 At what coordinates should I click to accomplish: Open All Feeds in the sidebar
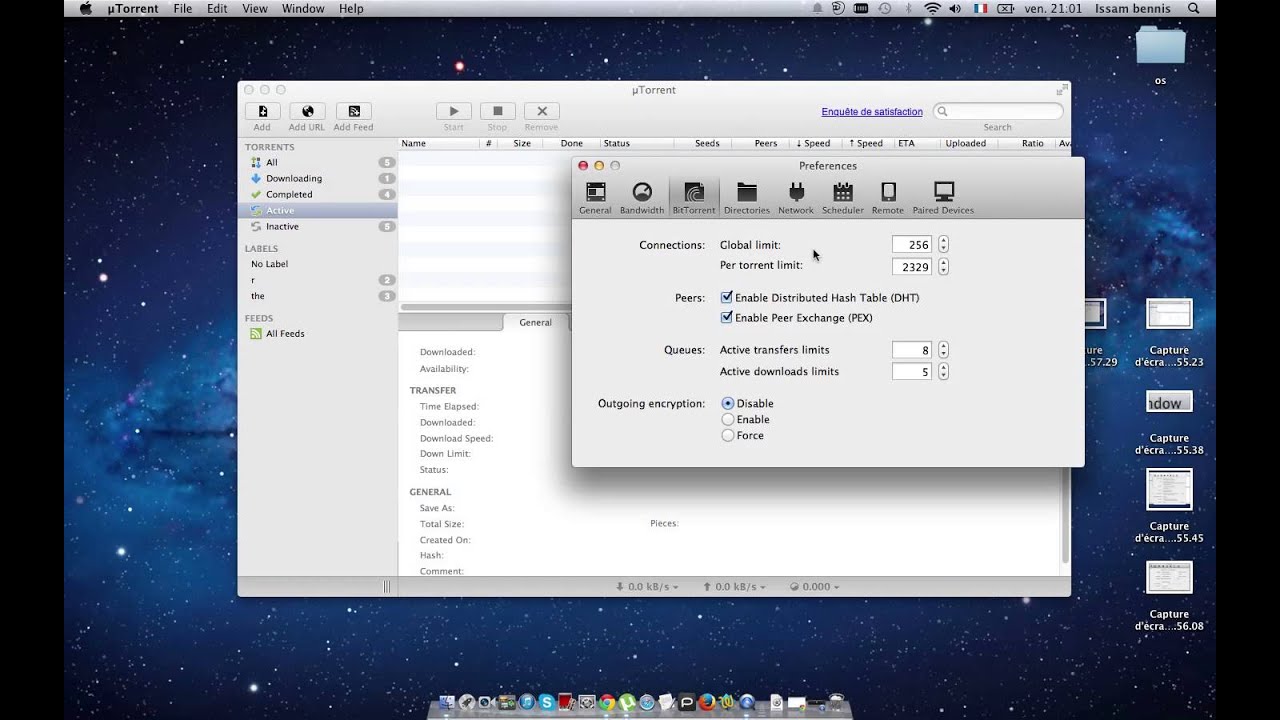317,334
